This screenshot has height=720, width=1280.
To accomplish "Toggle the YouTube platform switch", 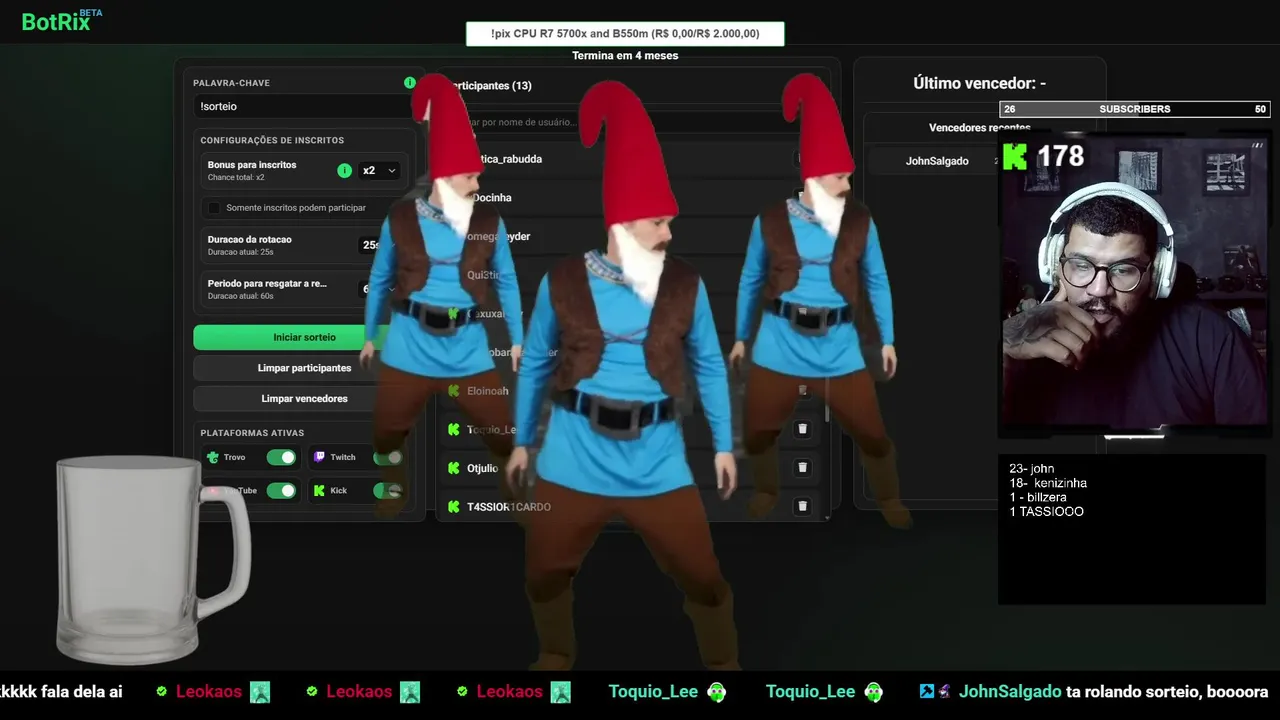I will pos(281,491).
